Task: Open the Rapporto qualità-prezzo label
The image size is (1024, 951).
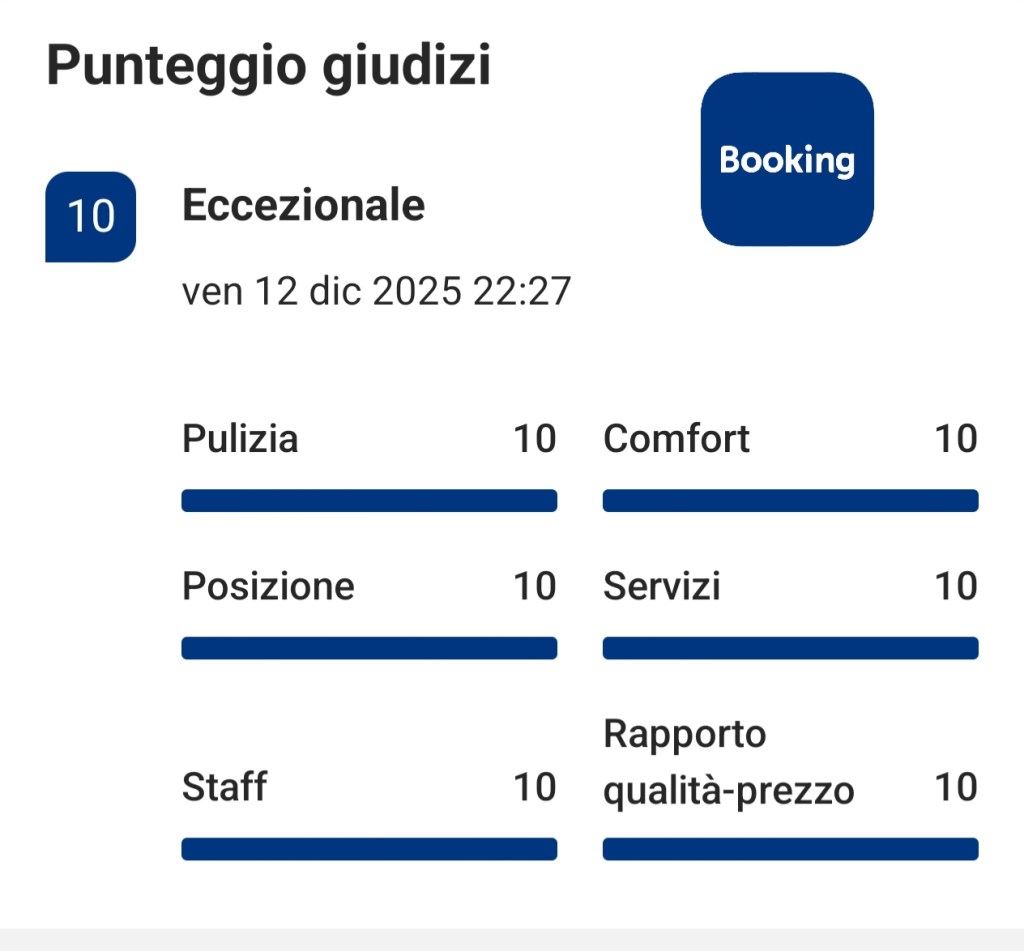Action: click(728, 762)
